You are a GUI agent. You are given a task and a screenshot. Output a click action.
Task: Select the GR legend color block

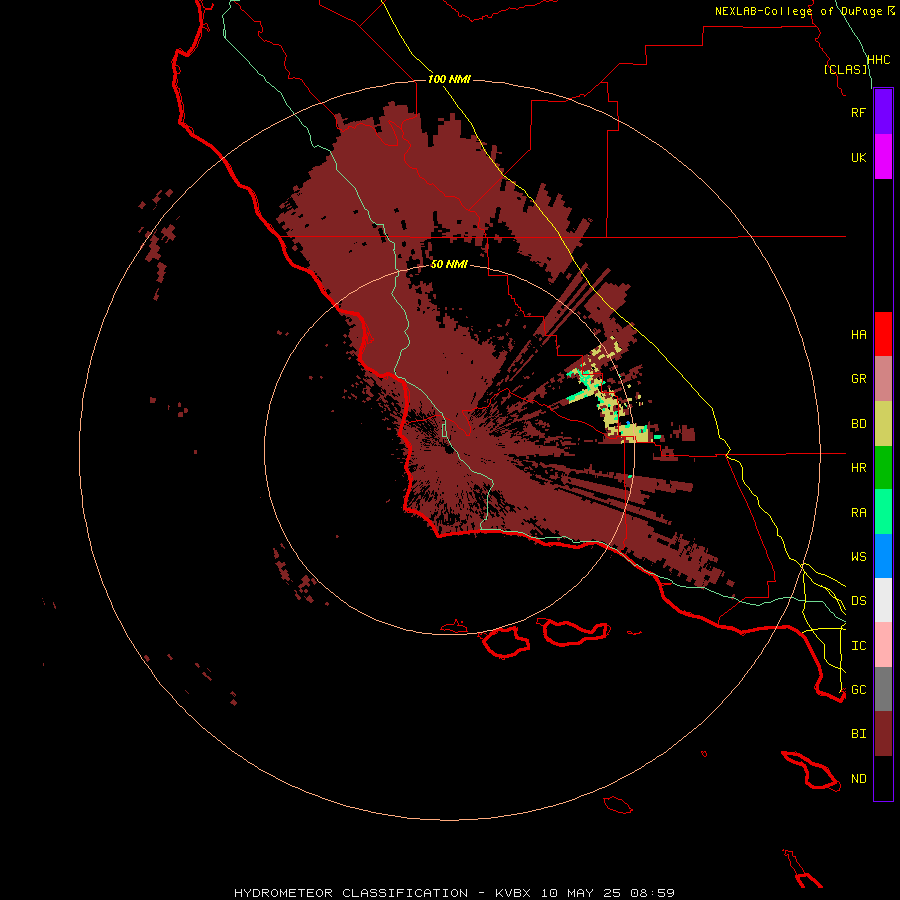pyautogui.click(x=883, y=379)
